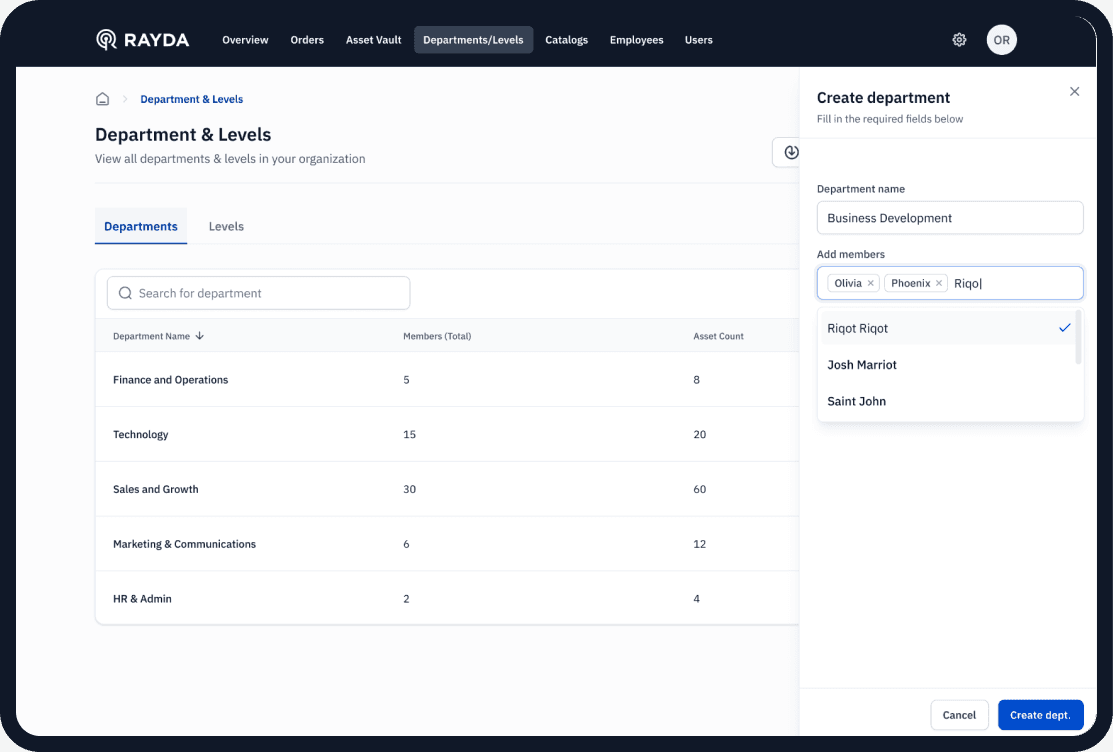Screen dimensions: 1113x752
Task: Open the Technology department row
Action: (447, 435)
